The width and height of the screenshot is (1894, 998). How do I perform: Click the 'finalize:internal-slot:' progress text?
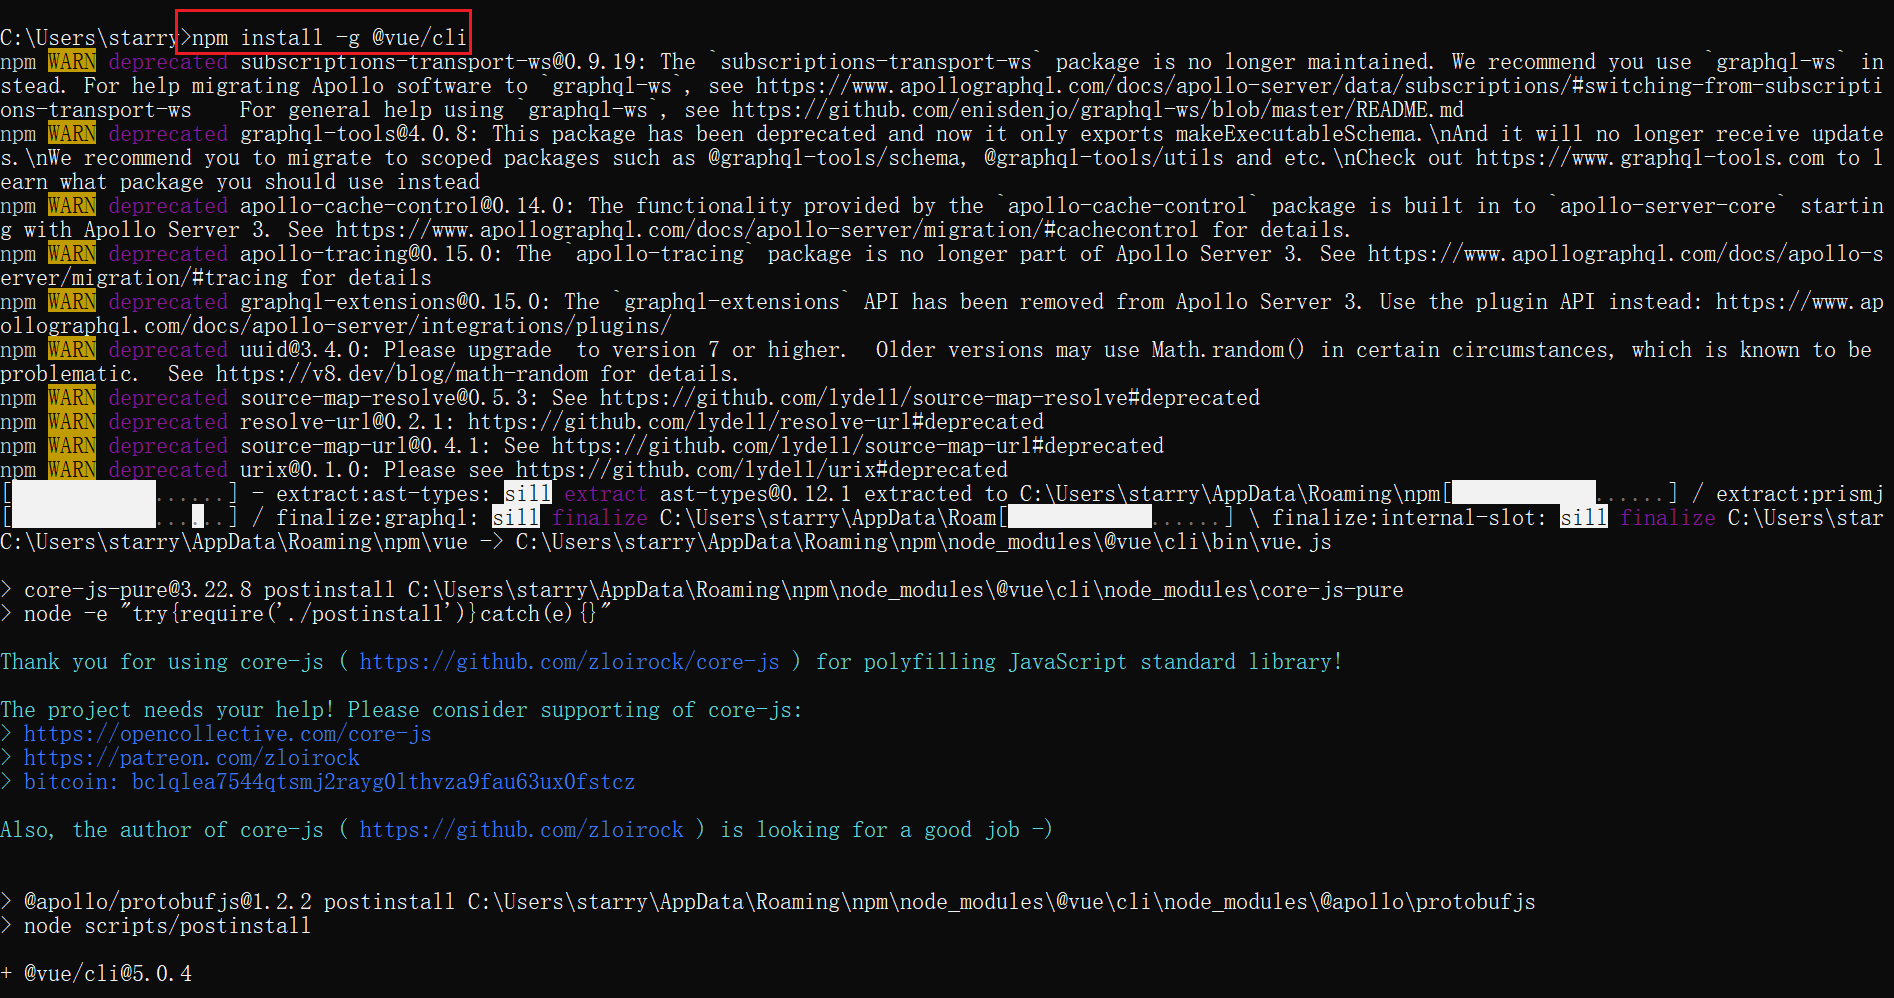click(x=1409, y=518)
